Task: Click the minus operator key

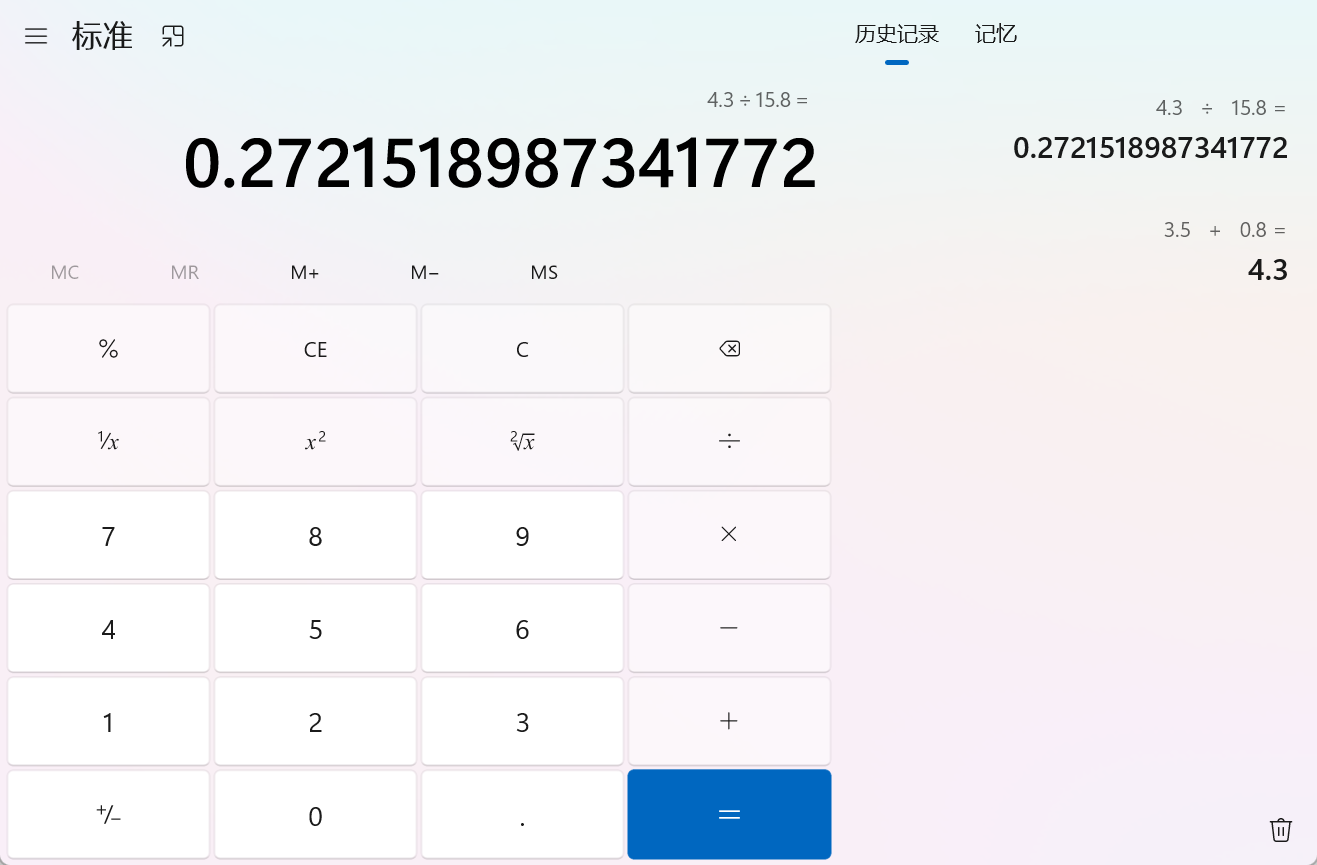Action: pos(729,628)
